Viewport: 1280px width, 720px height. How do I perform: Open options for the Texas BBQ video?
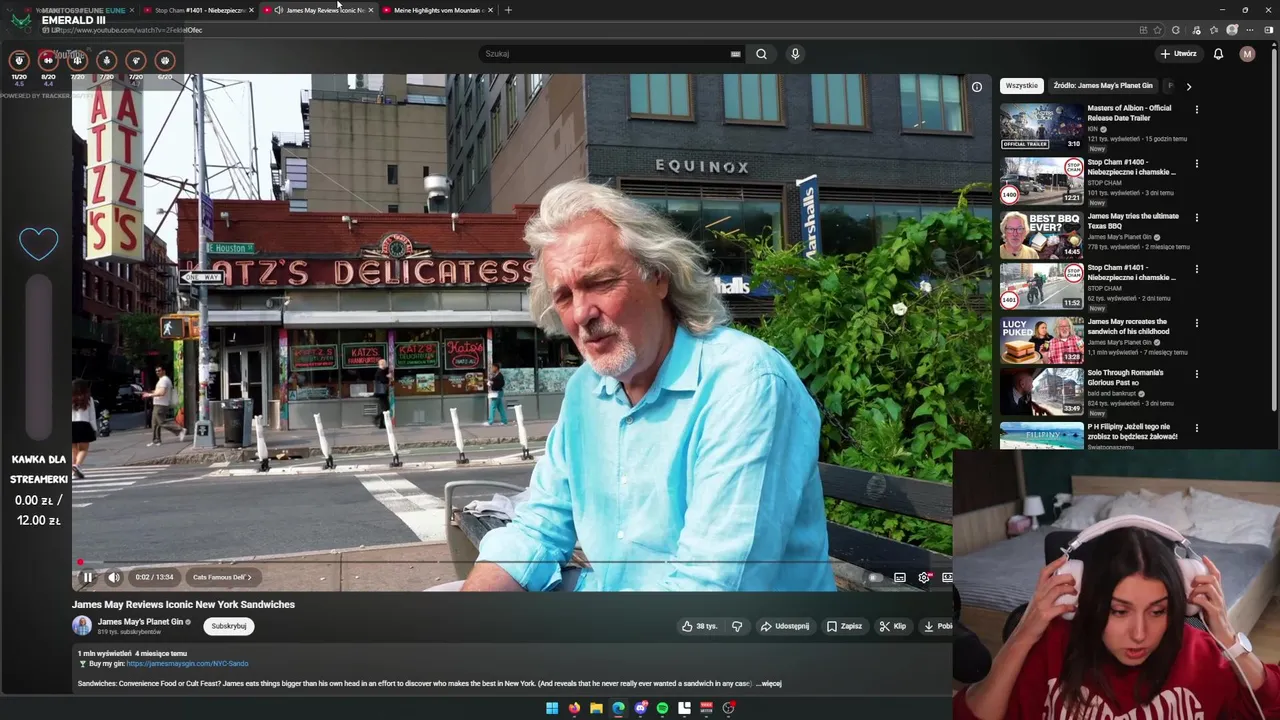point(1197,217)
